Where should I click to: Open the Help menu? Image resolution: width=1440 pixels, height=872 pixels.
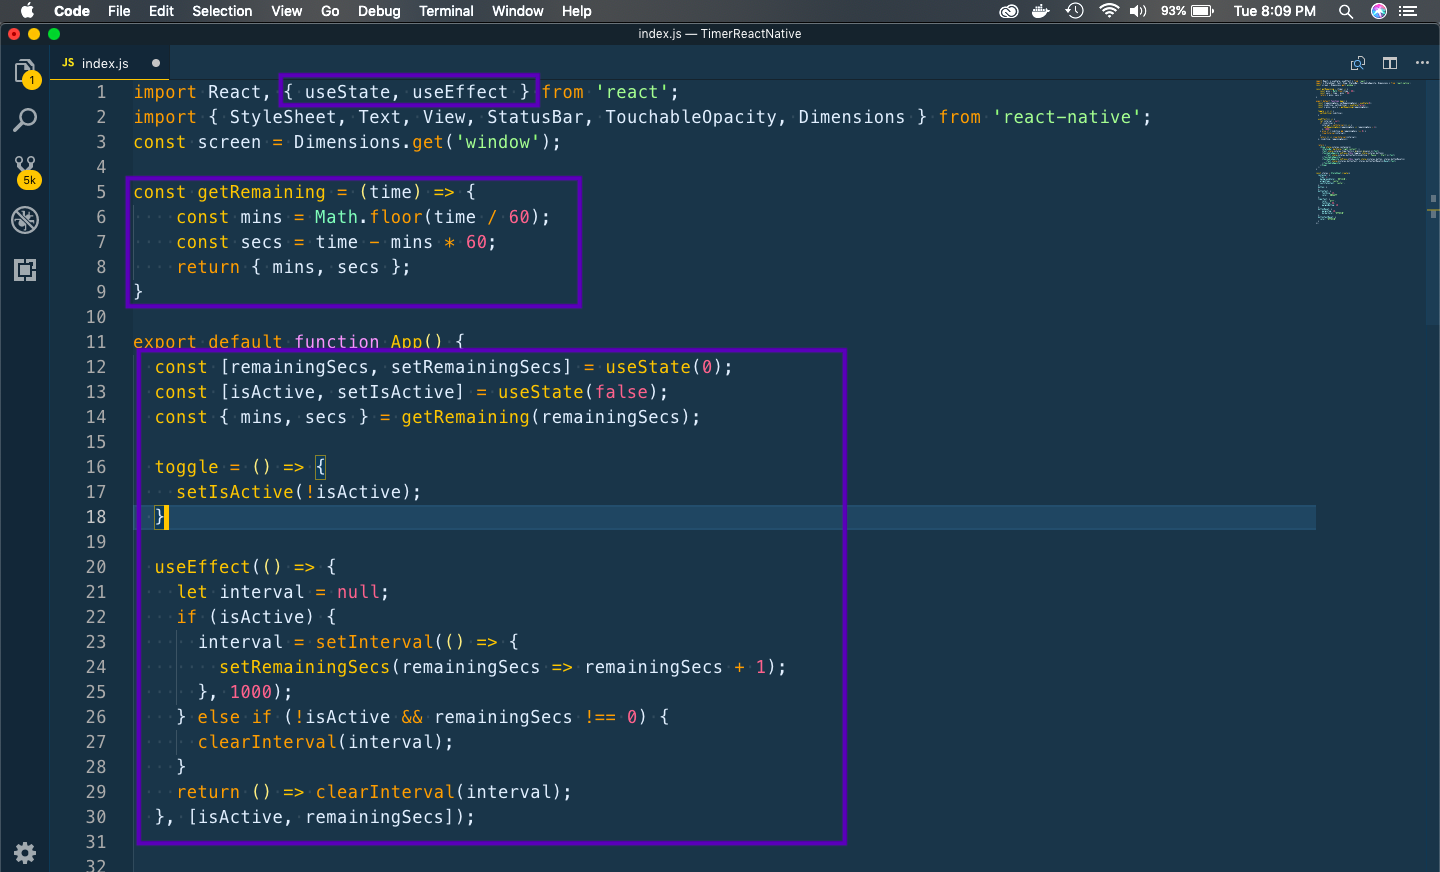576,11
